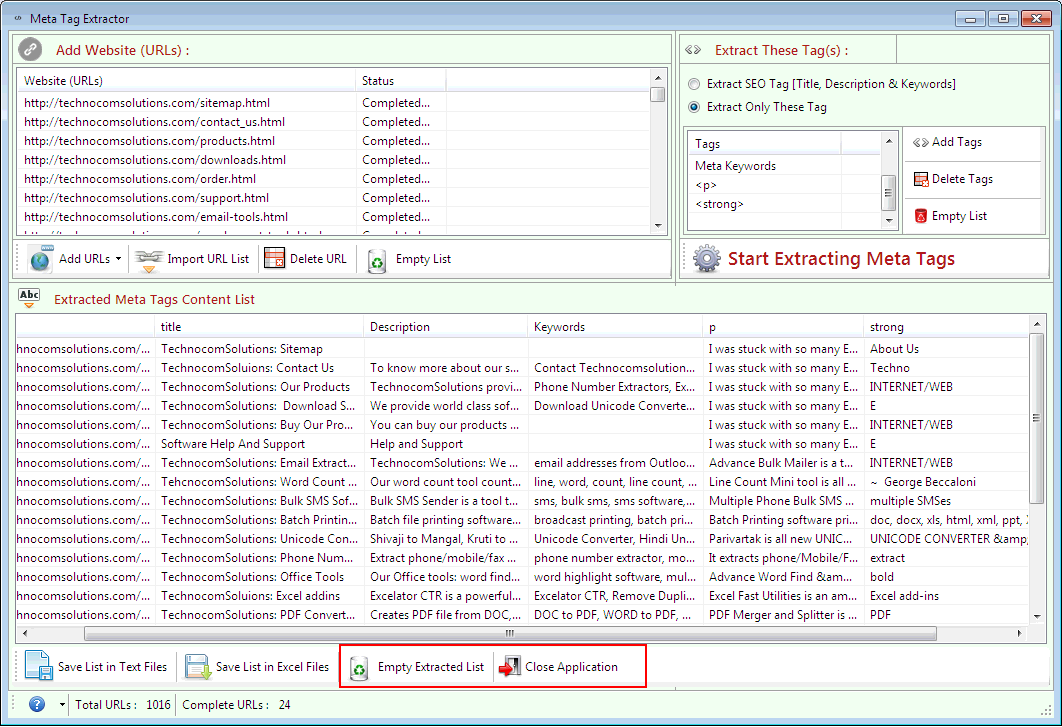
Task: Select the order.html URL row
Action: tap(333, 179)
